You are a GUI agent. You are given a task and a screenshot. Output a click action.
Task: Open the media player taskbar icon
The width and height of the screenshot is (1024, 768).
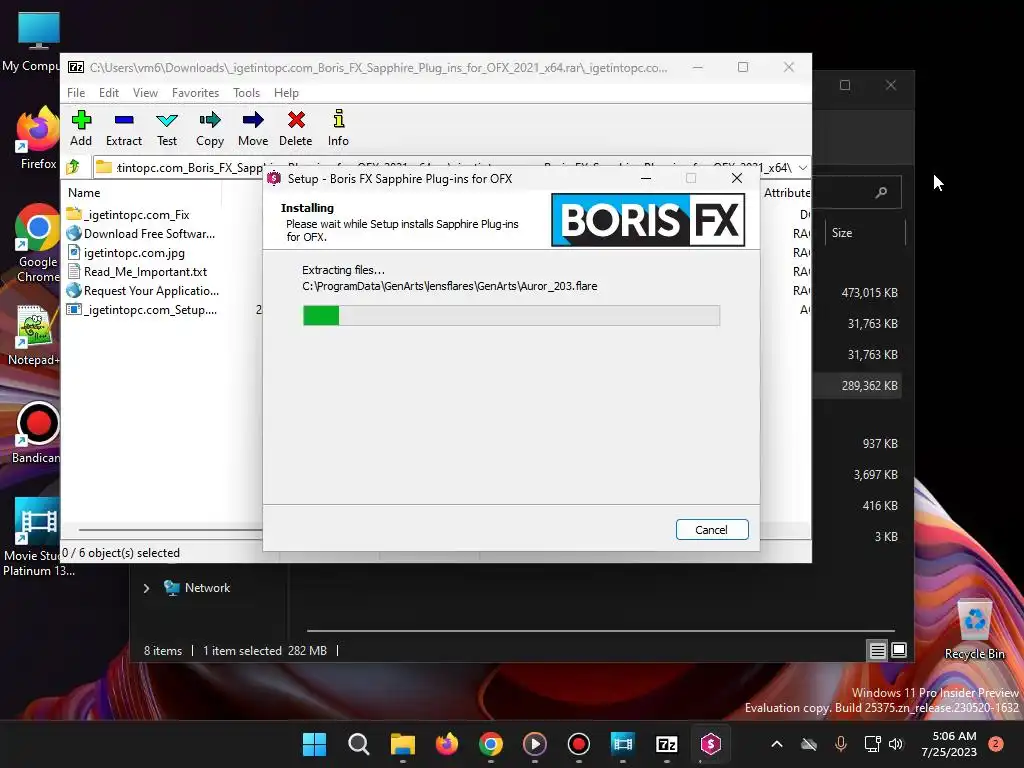[x=535, y=744]
